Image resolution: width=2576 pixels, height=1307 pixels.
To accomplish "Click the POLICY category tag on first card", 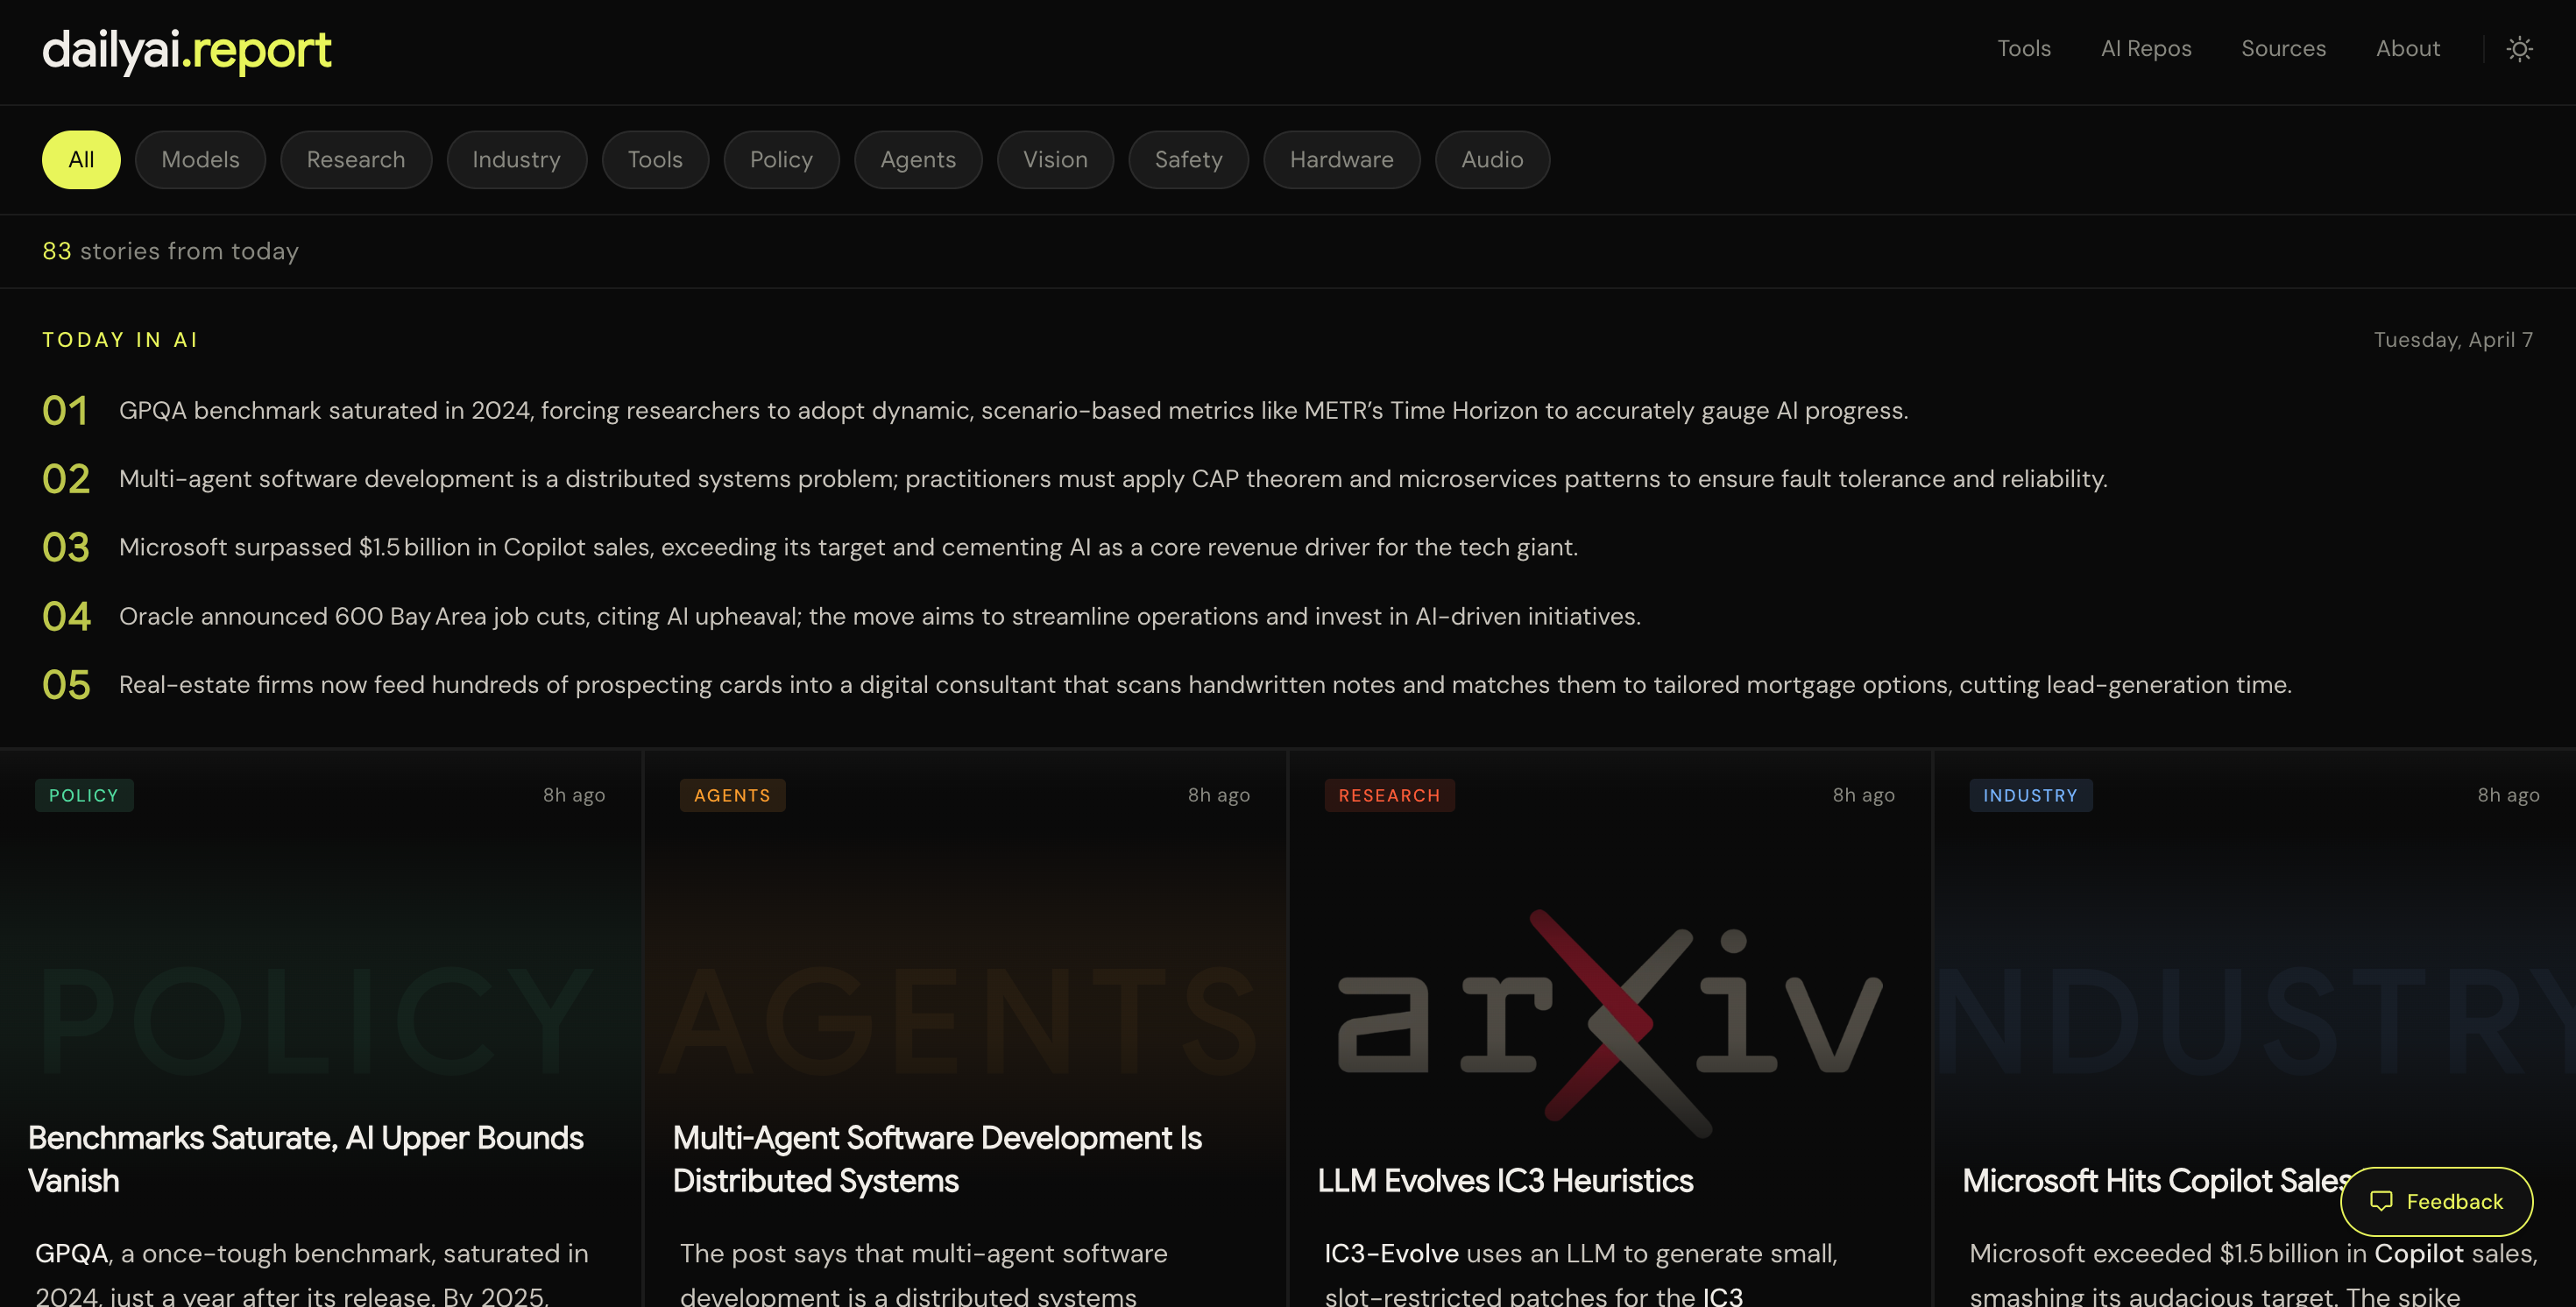I will coord(84,795).
